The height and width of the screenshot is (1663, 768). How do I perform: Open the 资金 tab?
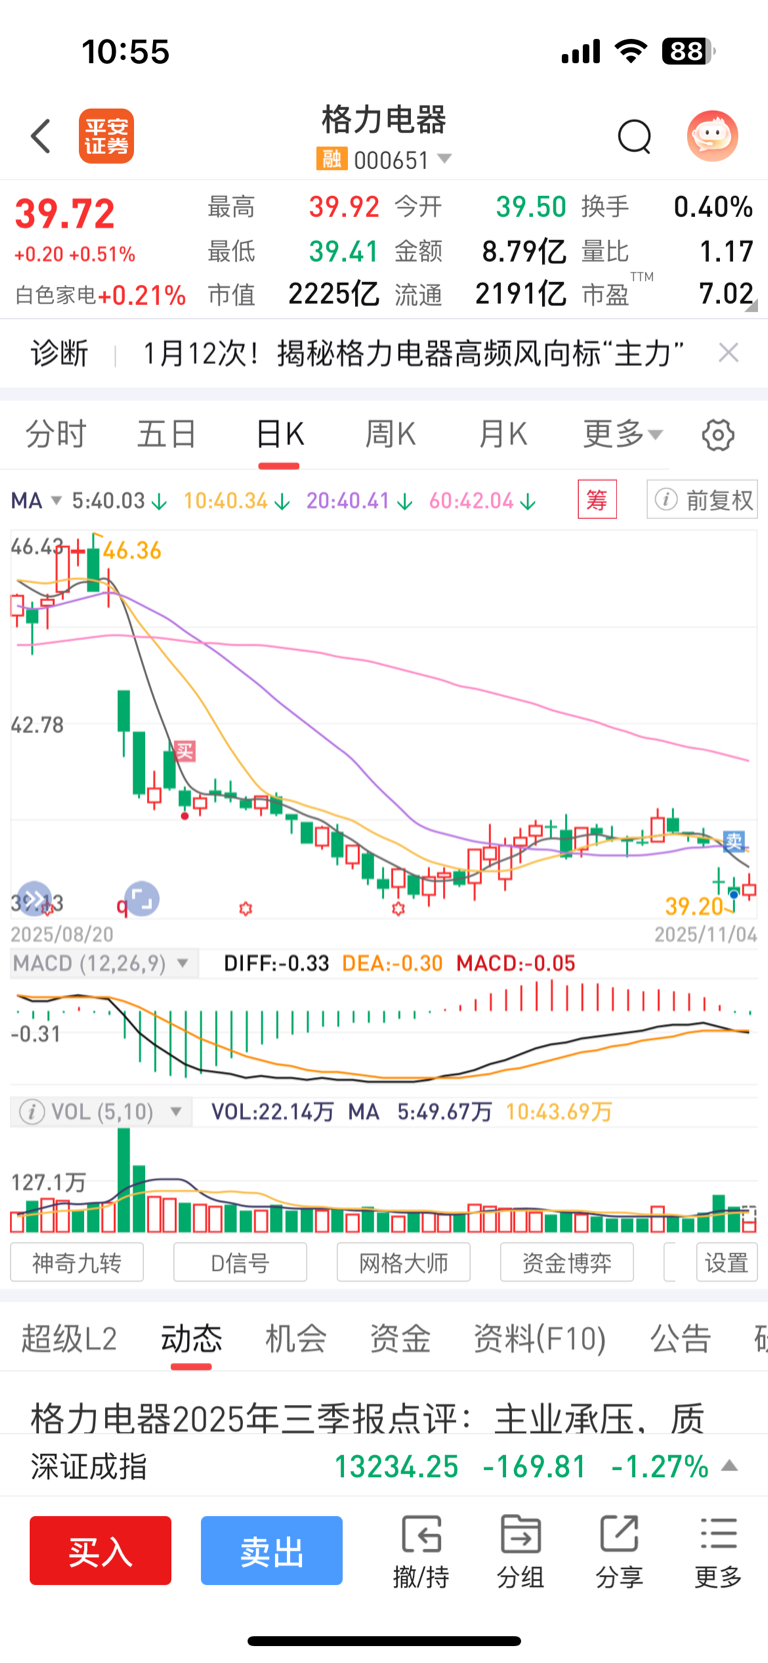coord(400,1338)
